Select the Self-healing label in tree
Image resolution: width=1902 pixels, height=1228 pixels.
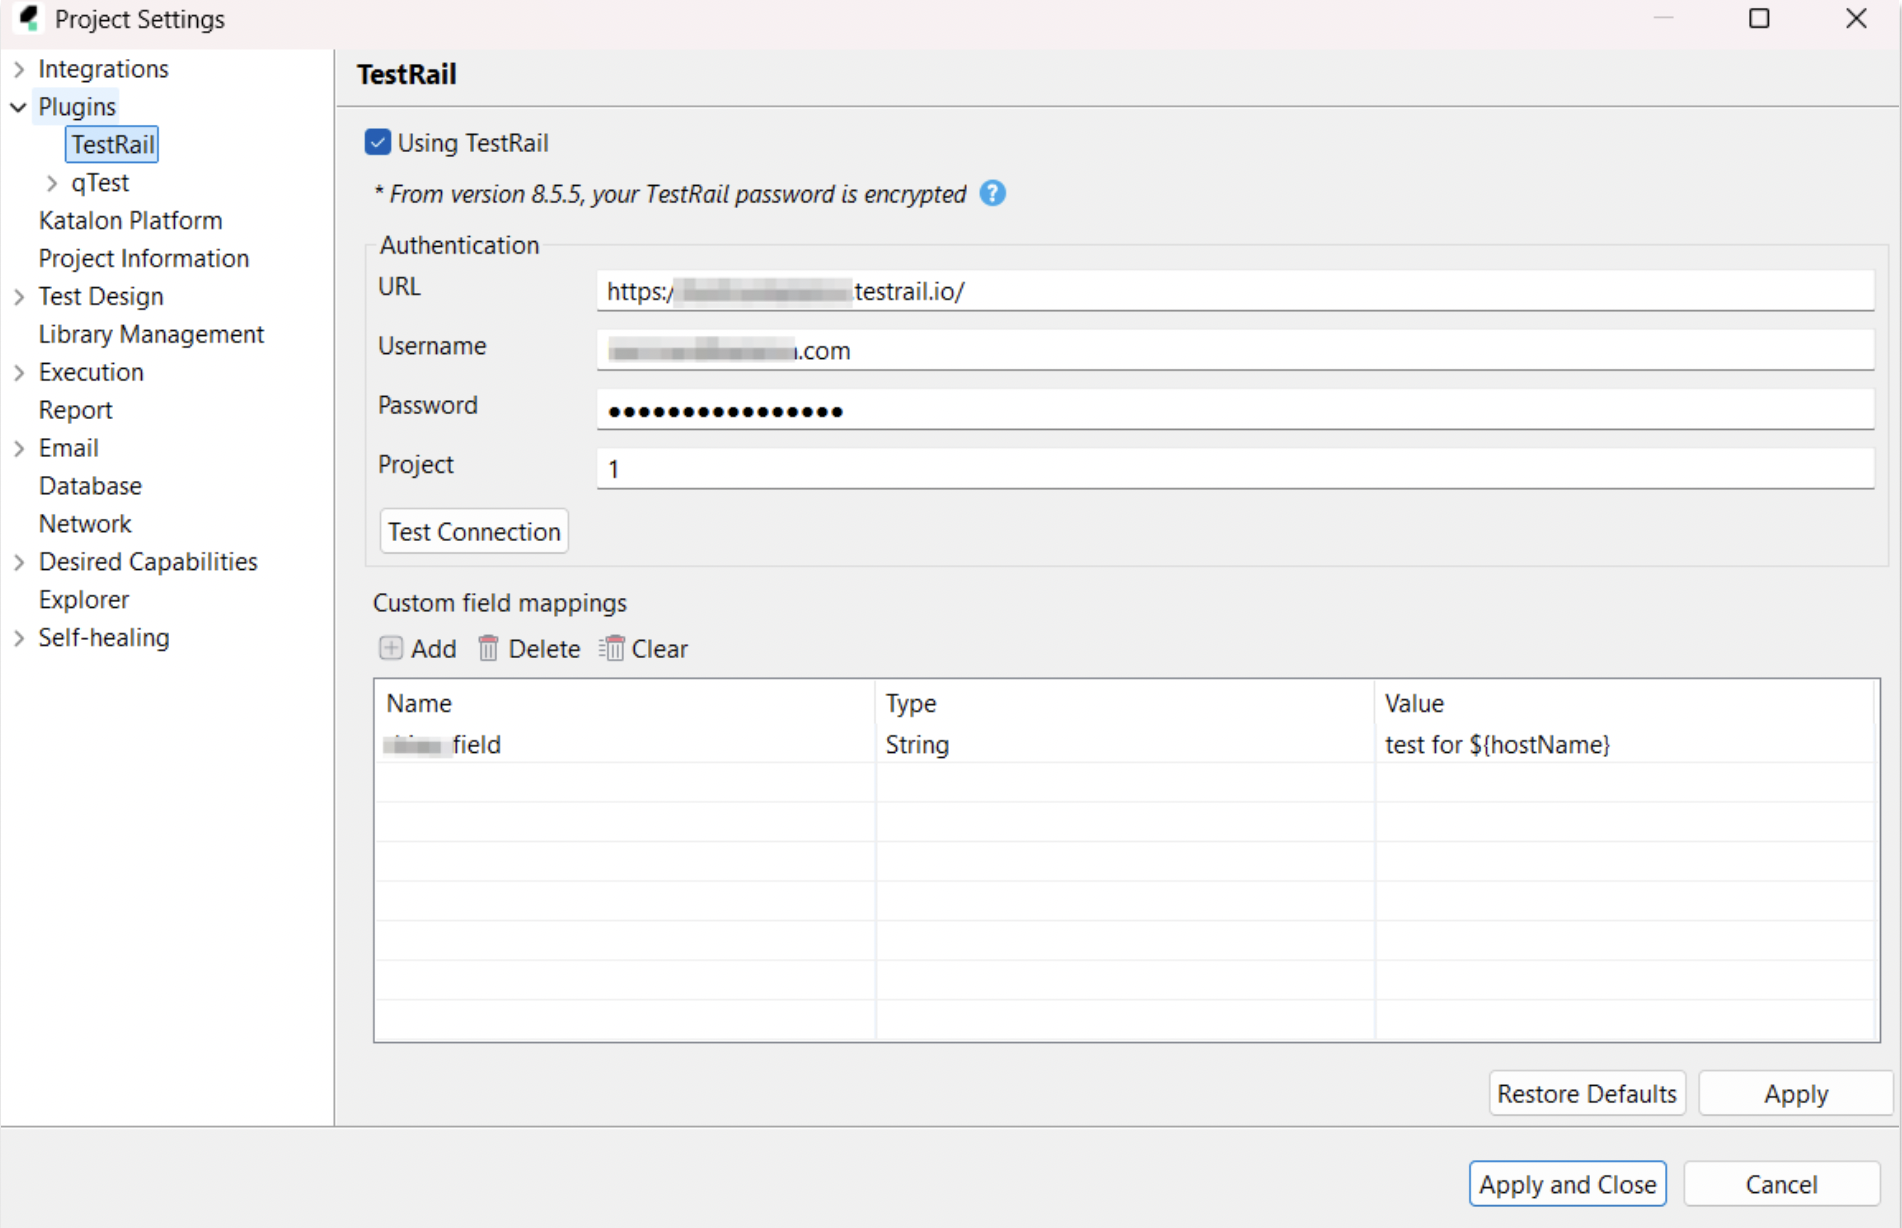point(104,638)
